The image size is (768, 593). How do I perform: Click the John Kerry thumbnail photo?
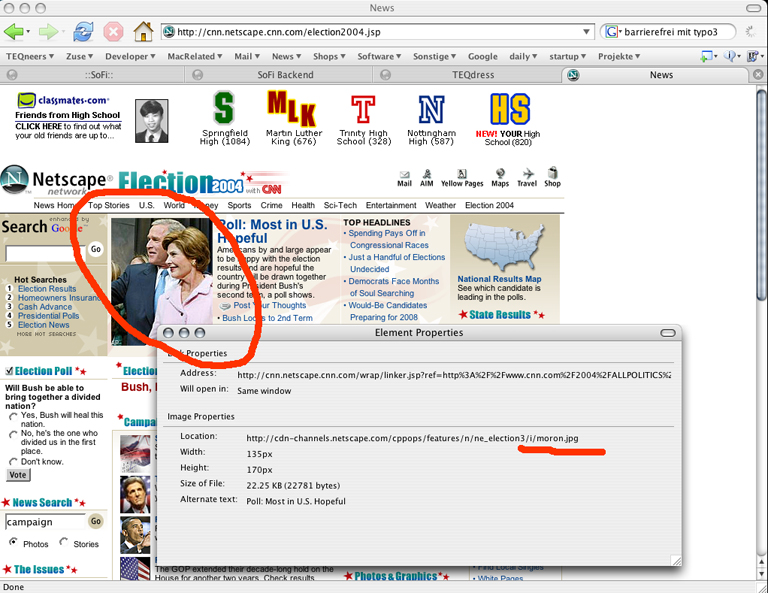point(135,495)
